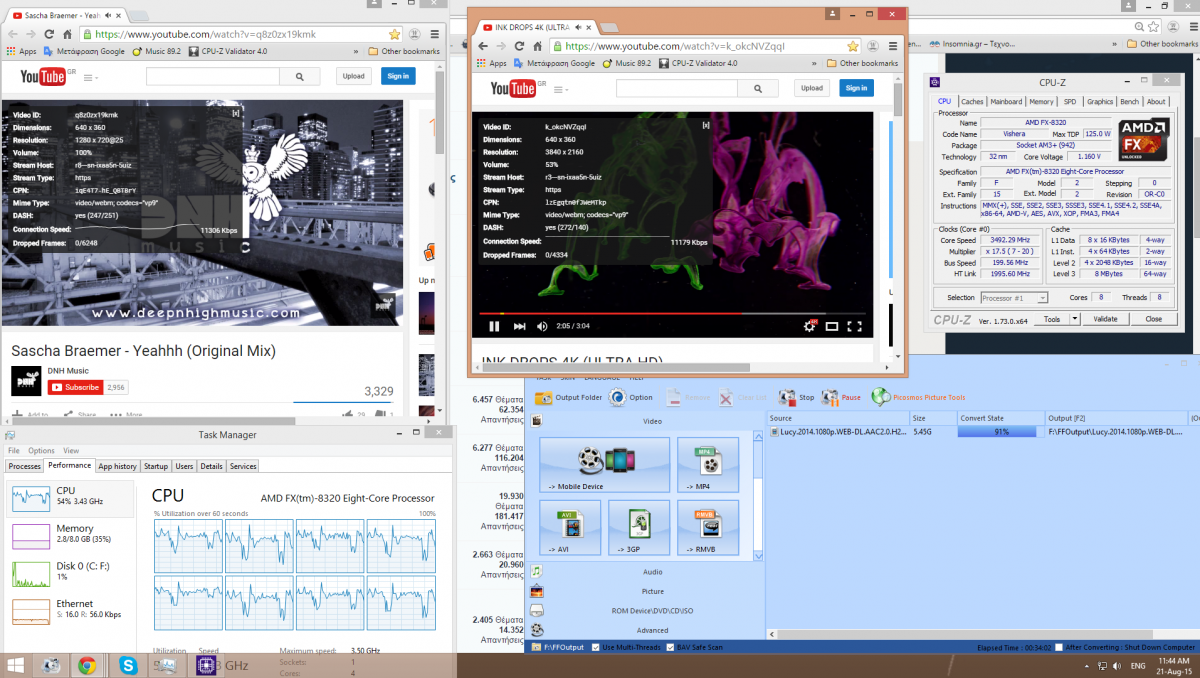The image size is (1200, 678).
Task: Choose AVI conversion format
Action: point(570,527)
